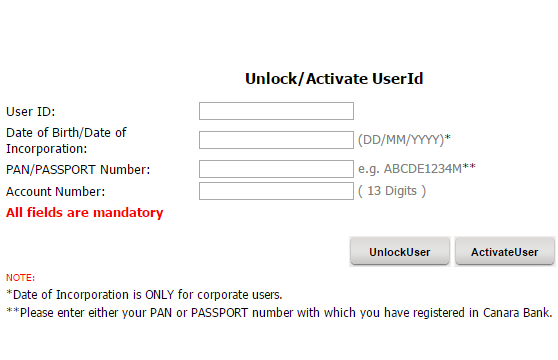The image size is (558, 360).
Task: Focus the Date of Birth input field
Action: [x=276, y=140]
